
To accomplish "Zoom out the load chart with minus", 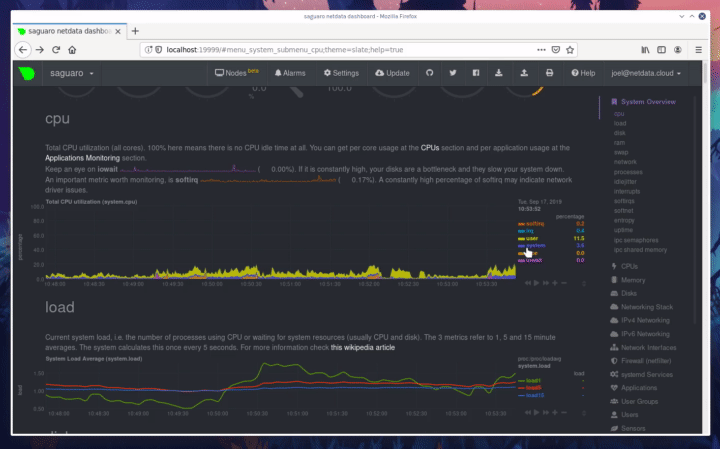I will (564, 413).
